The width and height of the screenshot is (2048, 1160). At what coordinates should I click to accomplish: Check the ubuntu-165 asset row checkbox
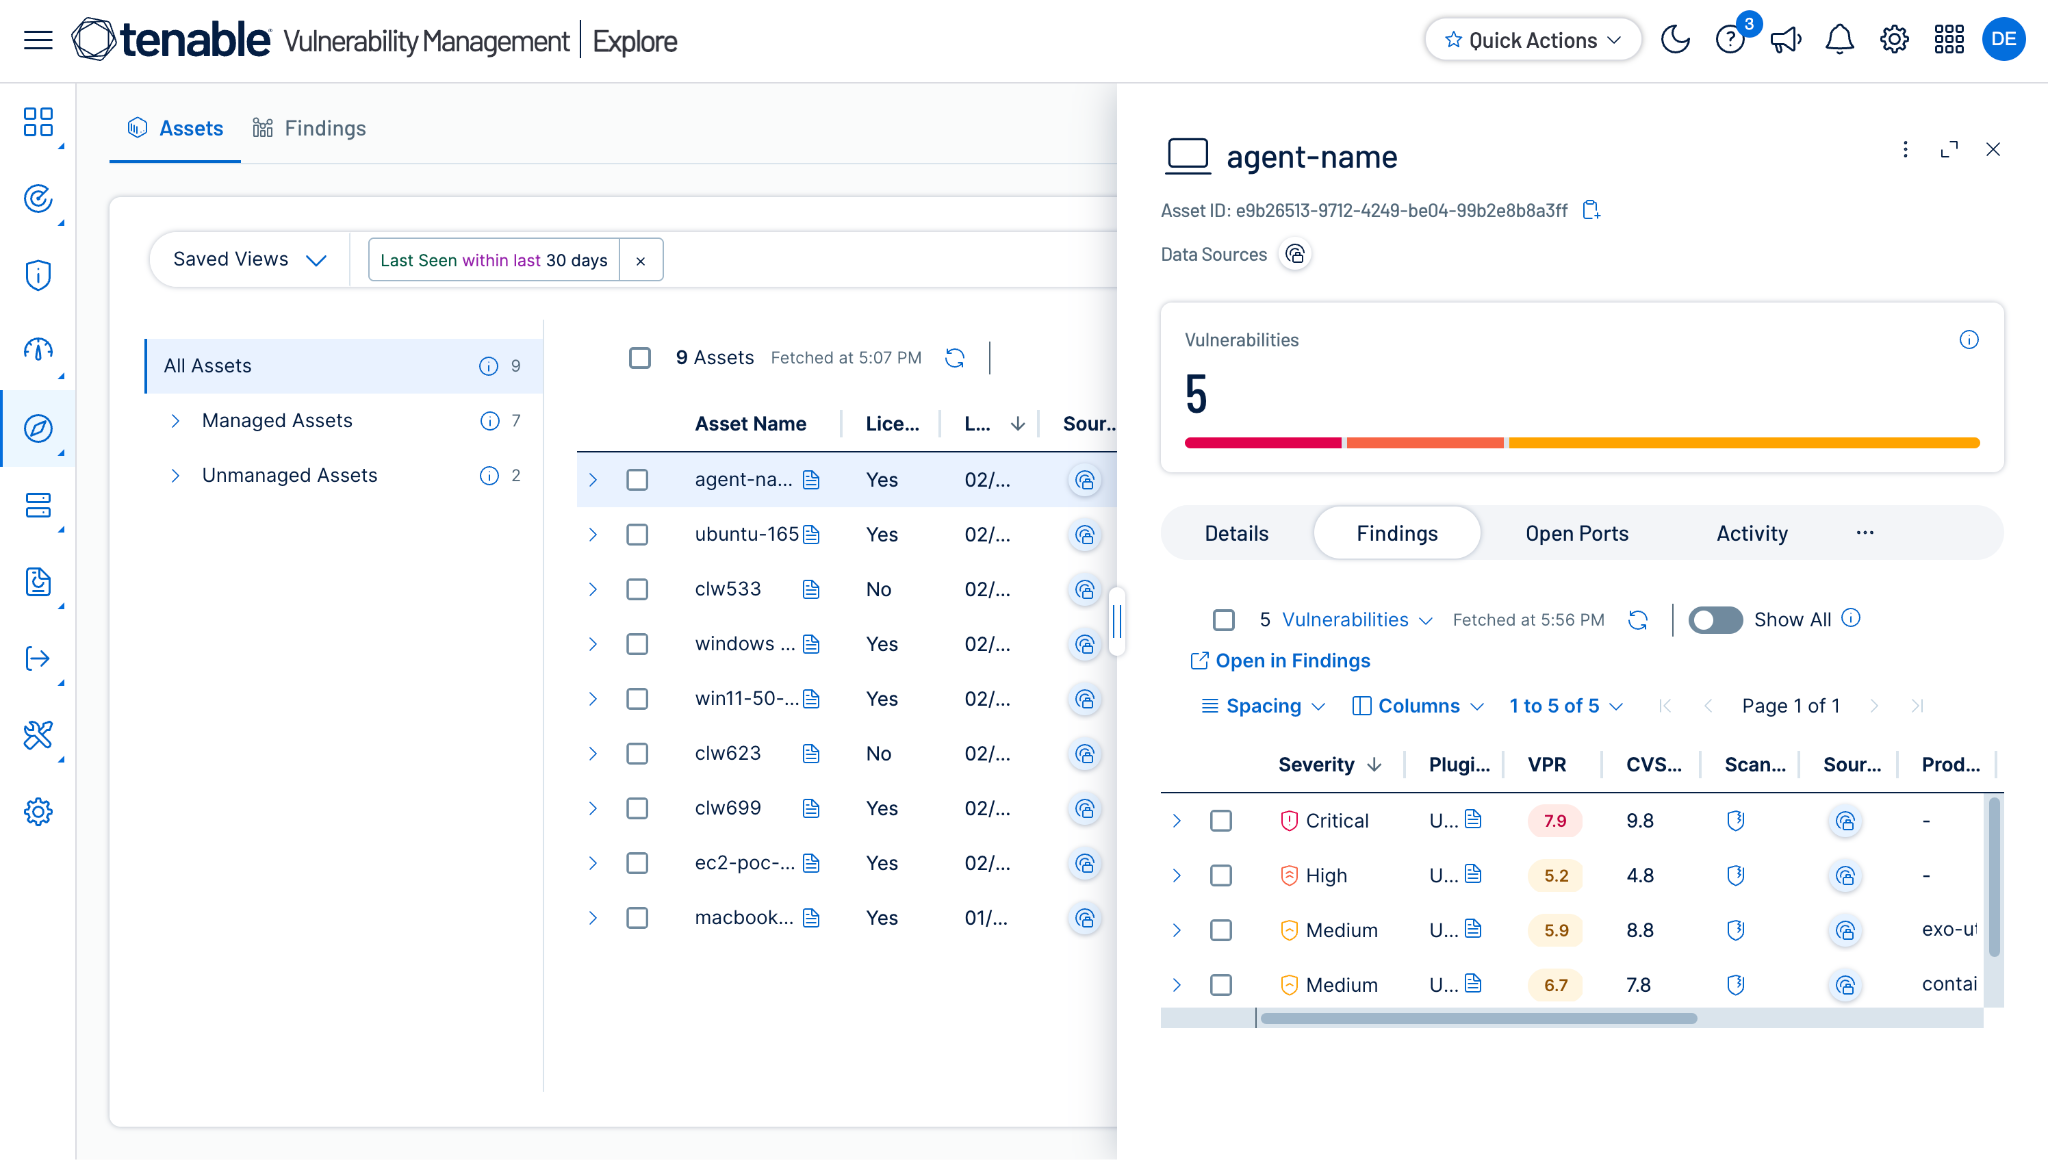[x=637, y=535]
